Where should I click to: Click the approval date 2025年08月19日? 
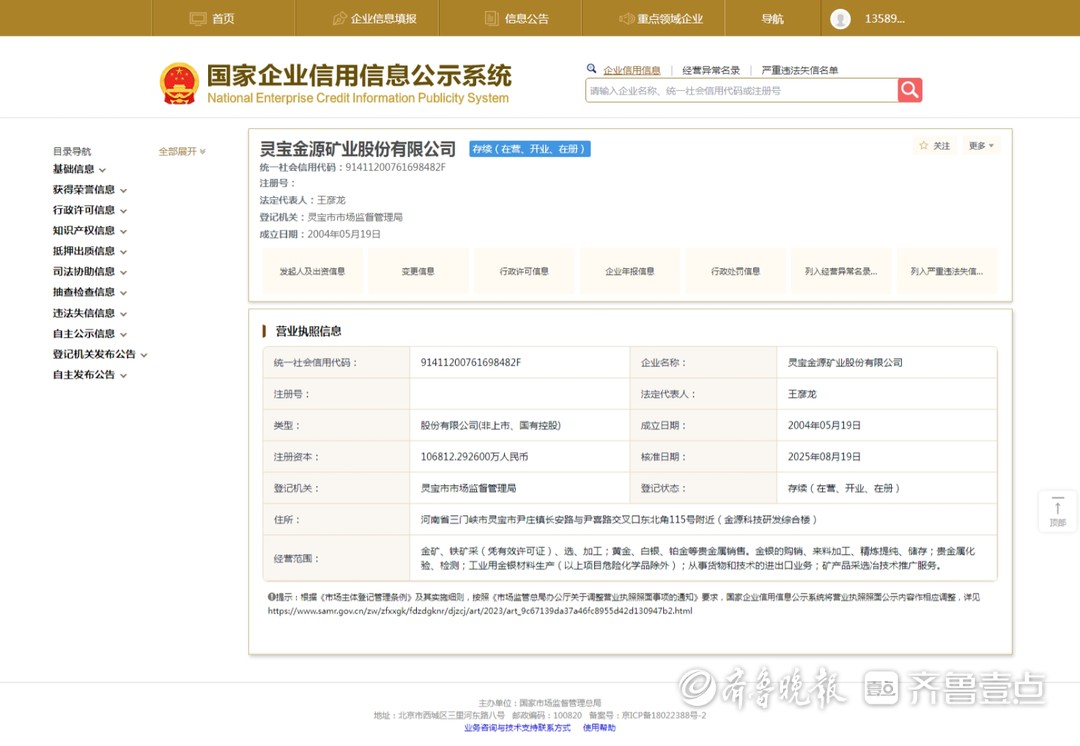[824, 457]
